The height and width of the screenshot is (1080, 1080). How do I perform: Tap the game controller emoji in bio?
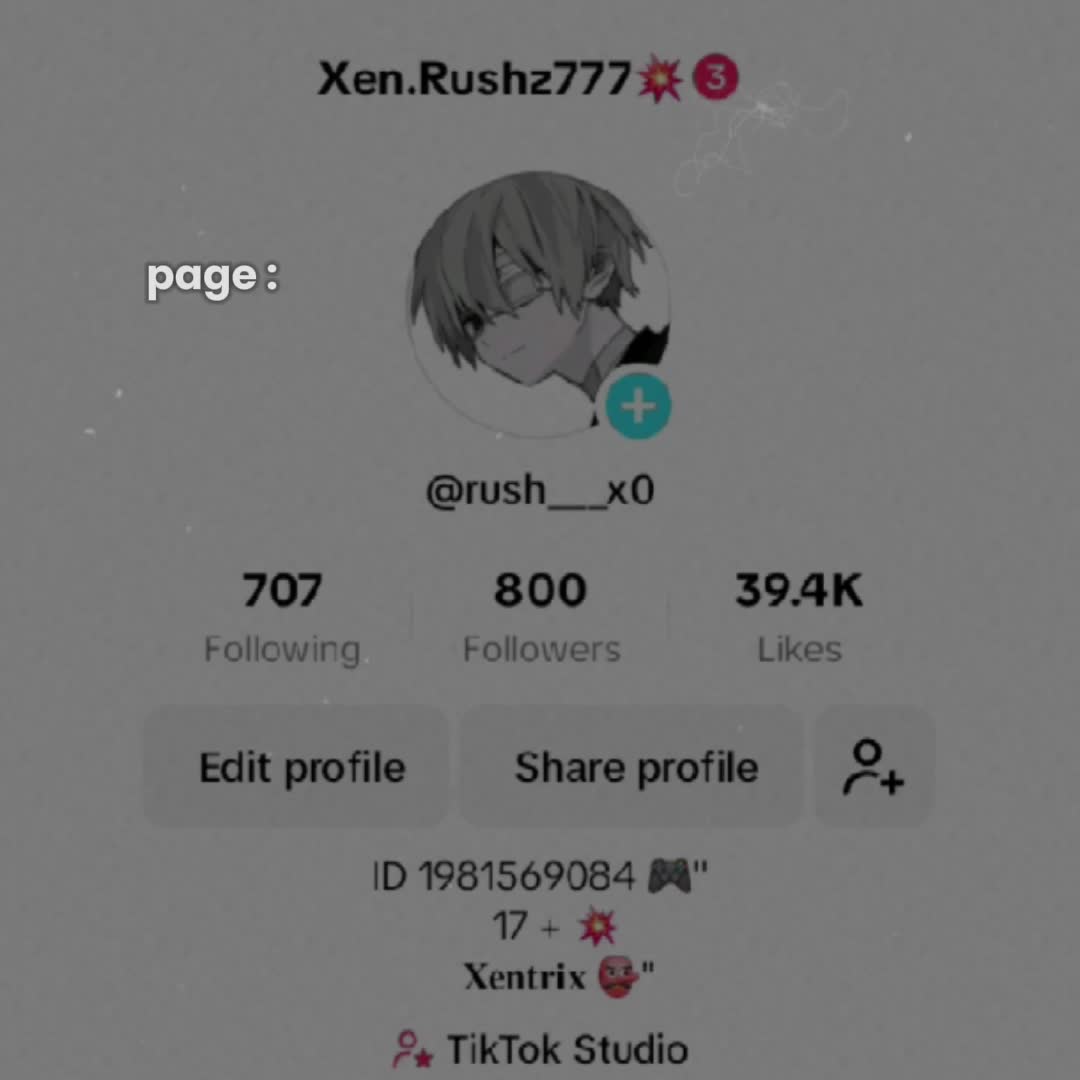point(669,878)
